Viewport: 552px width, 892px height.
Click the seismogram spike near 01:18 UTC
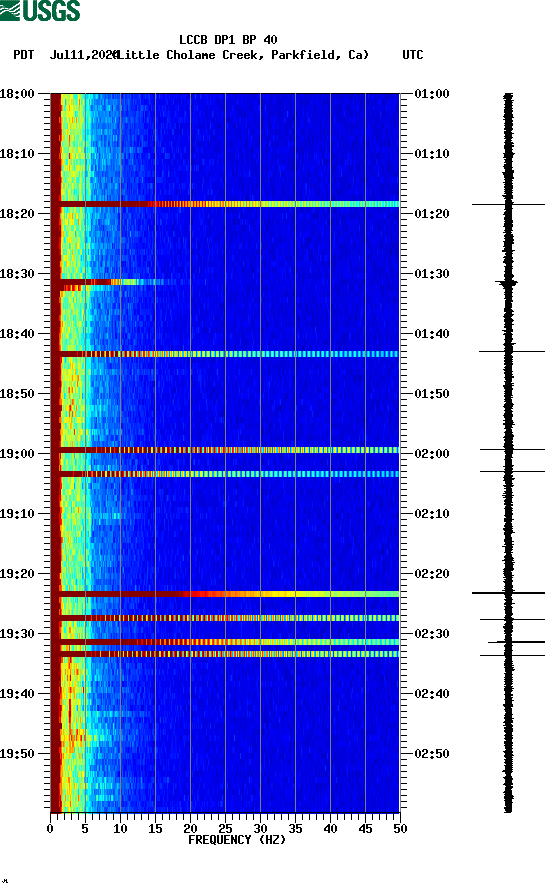tap(508, 204)
